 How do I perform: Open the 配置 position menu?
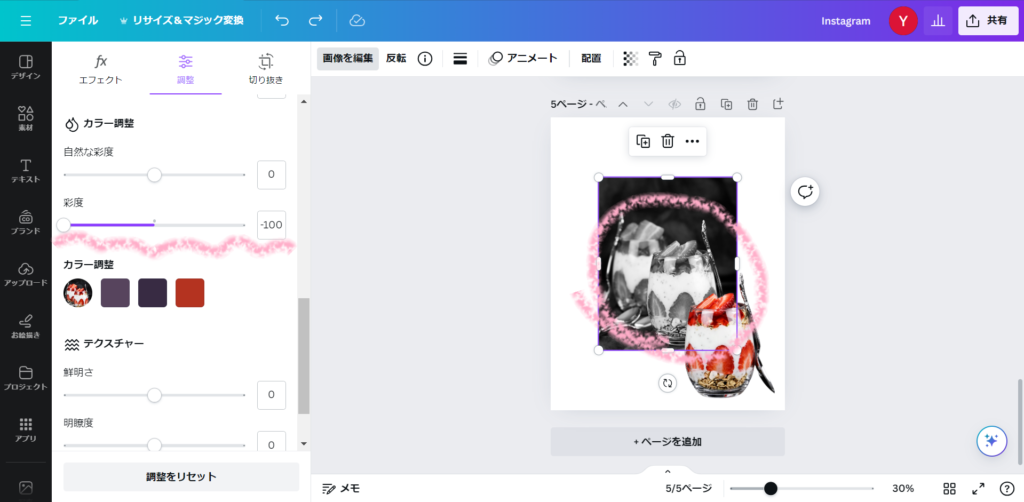(591, 58)
